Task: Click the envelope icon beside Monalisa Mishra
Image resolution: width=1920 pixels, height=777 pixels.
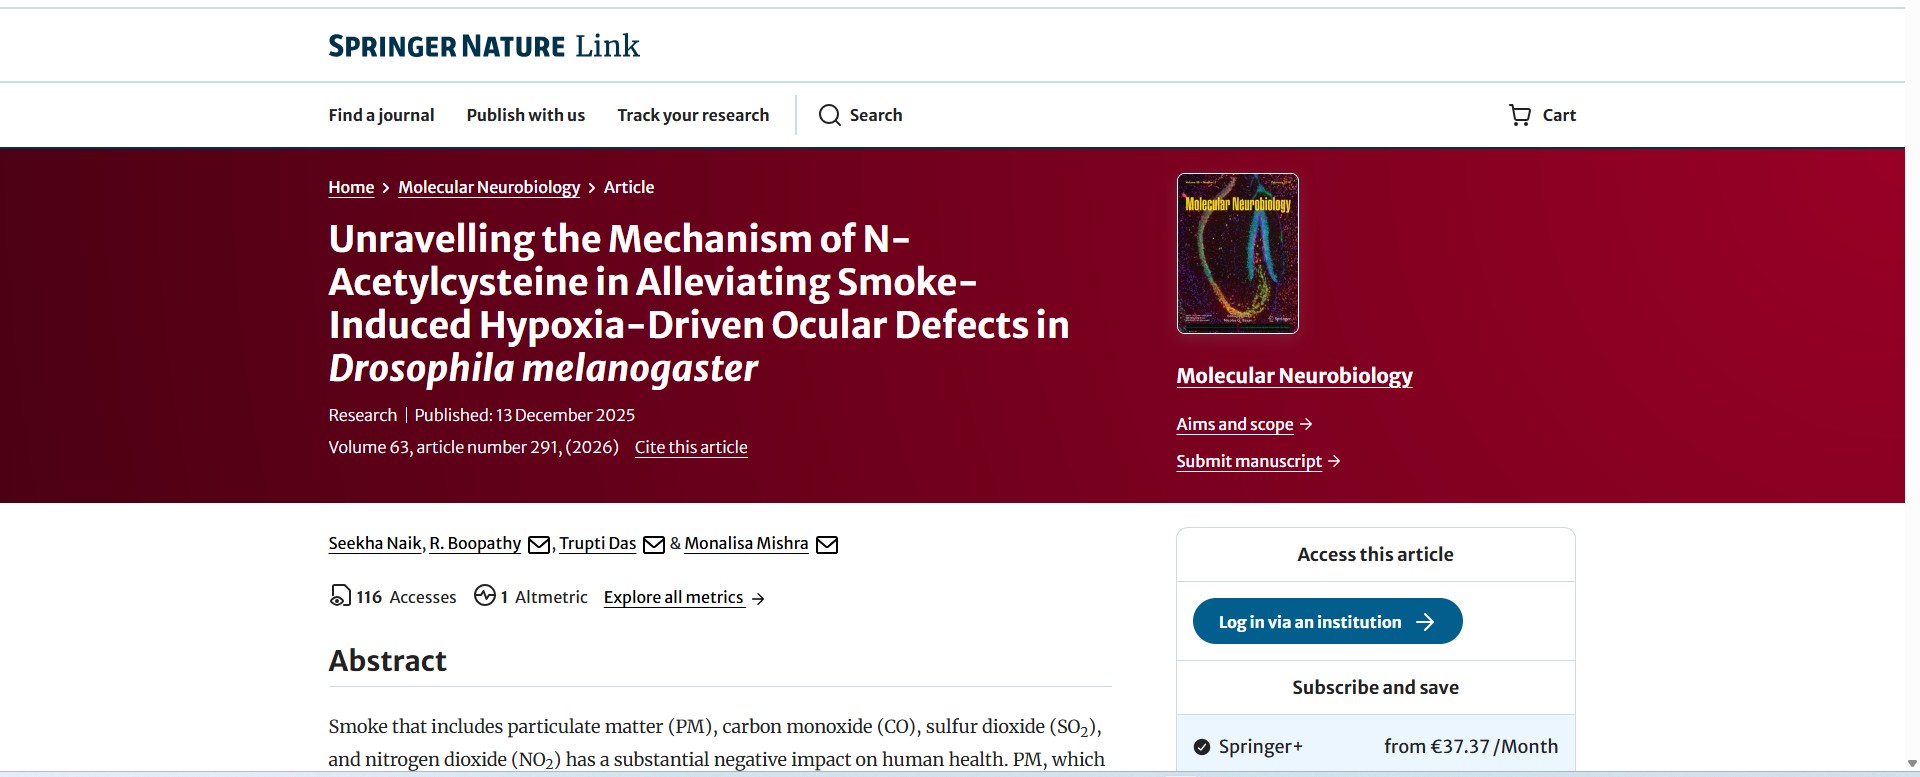Action: click(x=827, y=544)
